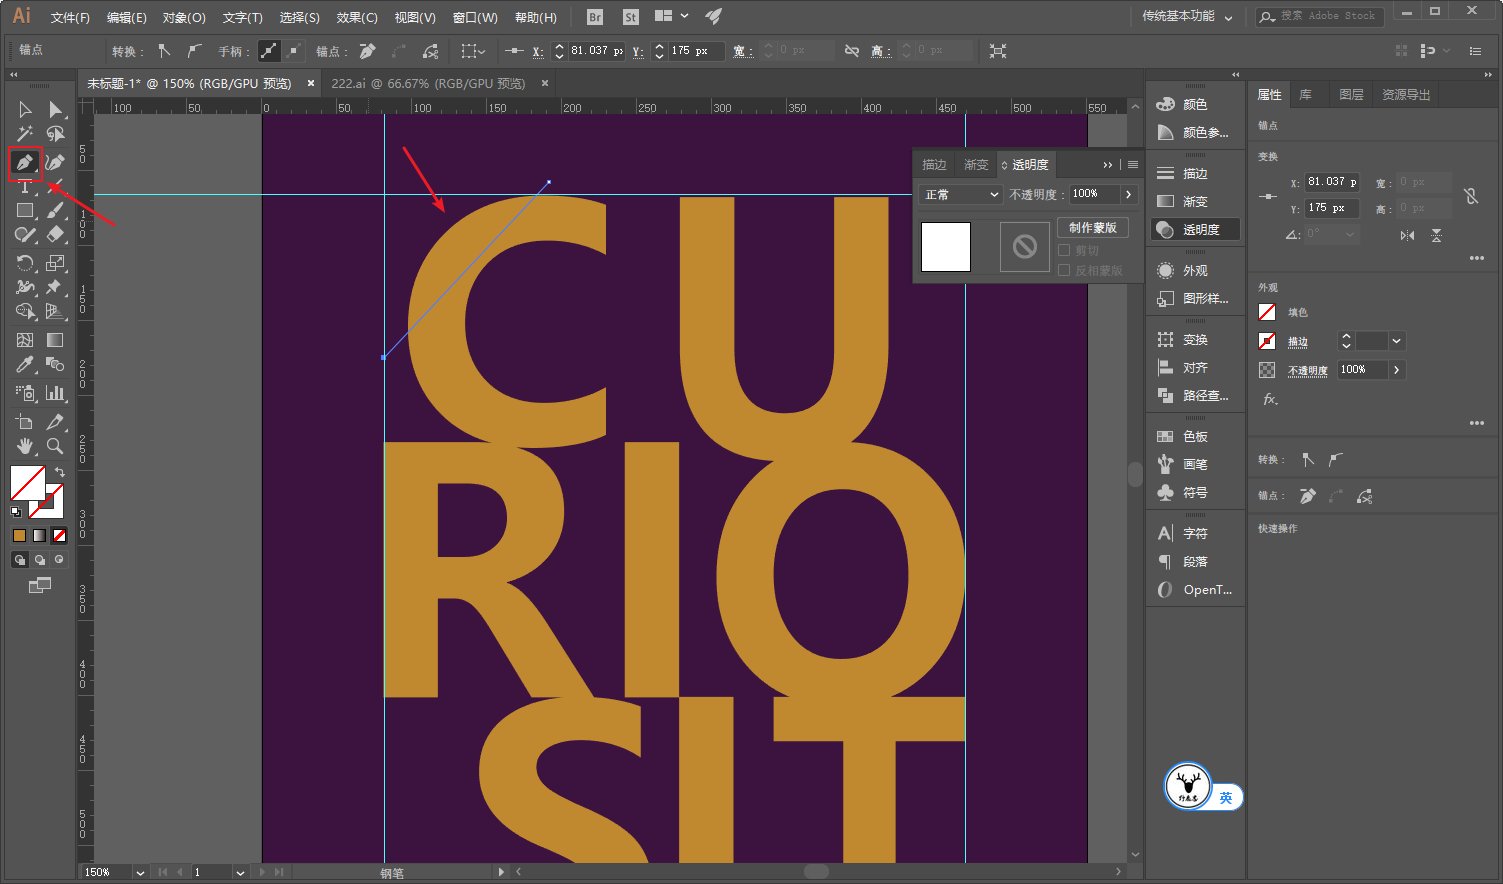Click the 描边 stroke swatch in Properties

tap(1267, 341)
